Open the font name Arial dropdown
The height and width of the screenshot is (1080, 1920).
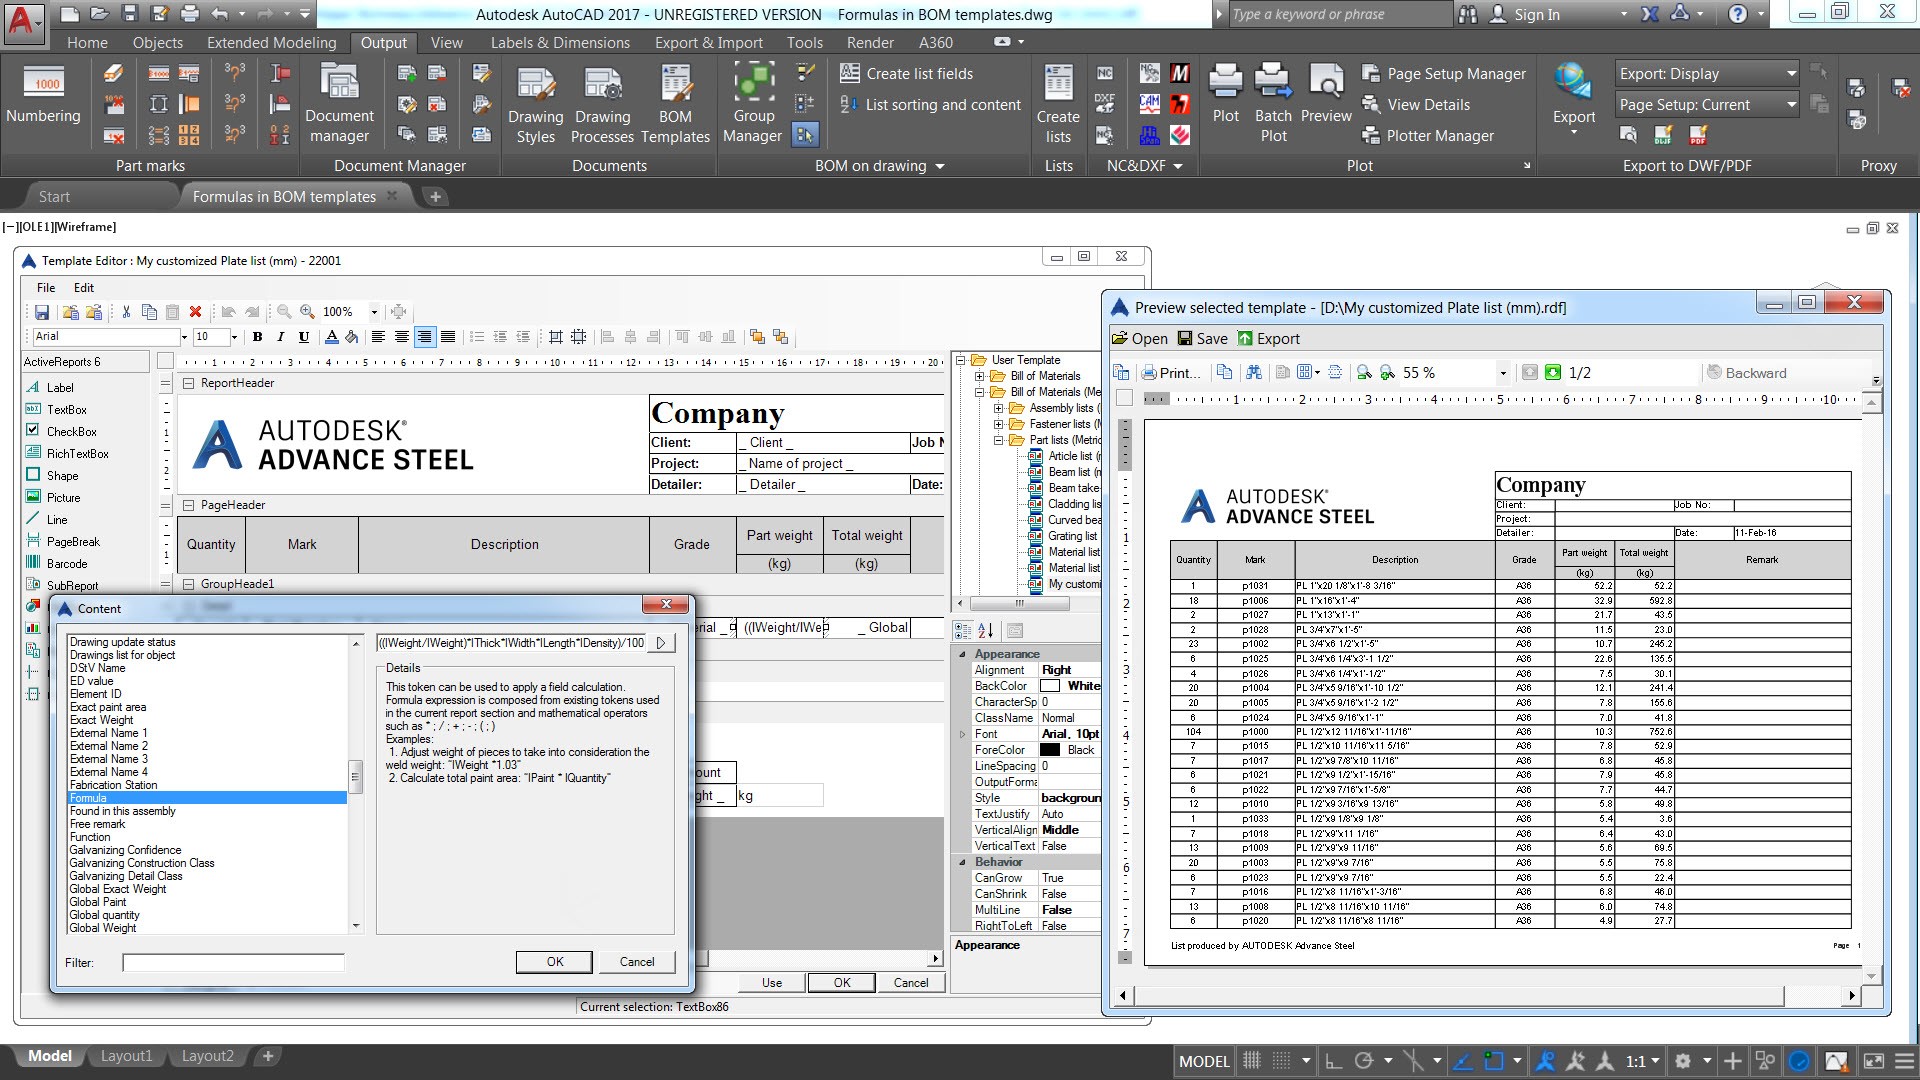pos(183,337)
